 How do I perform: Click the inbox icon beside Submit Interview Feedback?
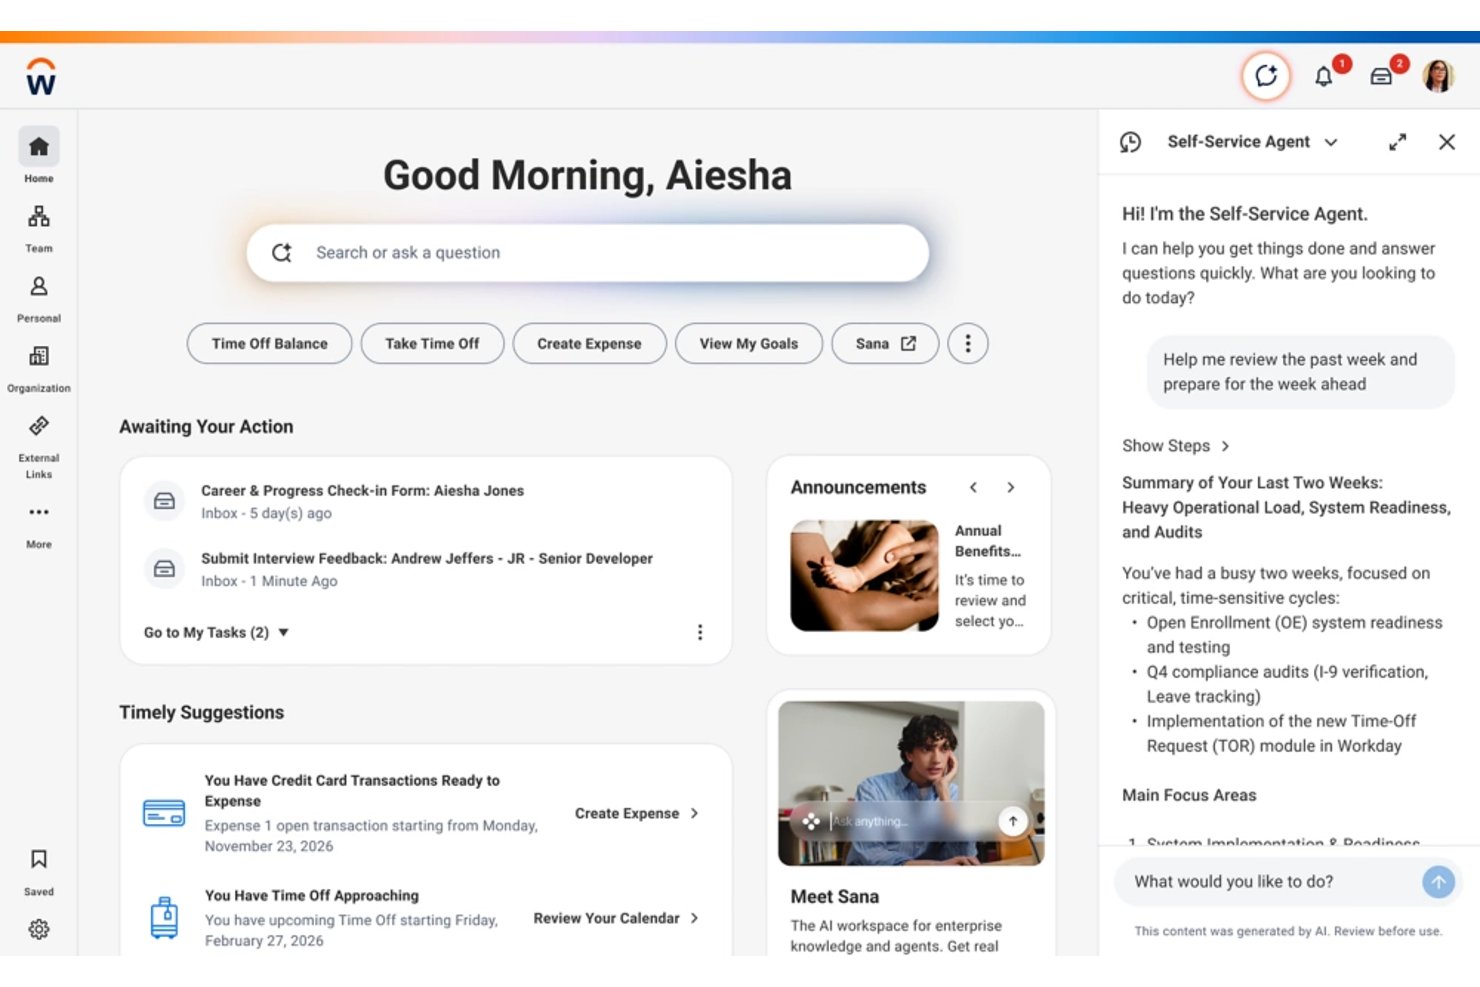pos(165,569)
